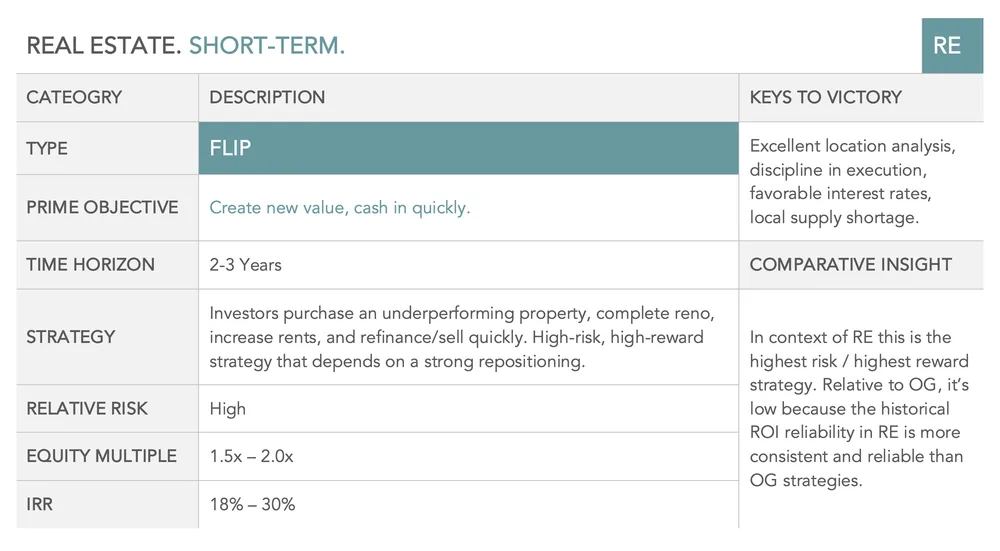Click 'Create new value, cash in quickly' text
The height and width of the screenshot is (551, 1000).
click(x=339, y=208)
